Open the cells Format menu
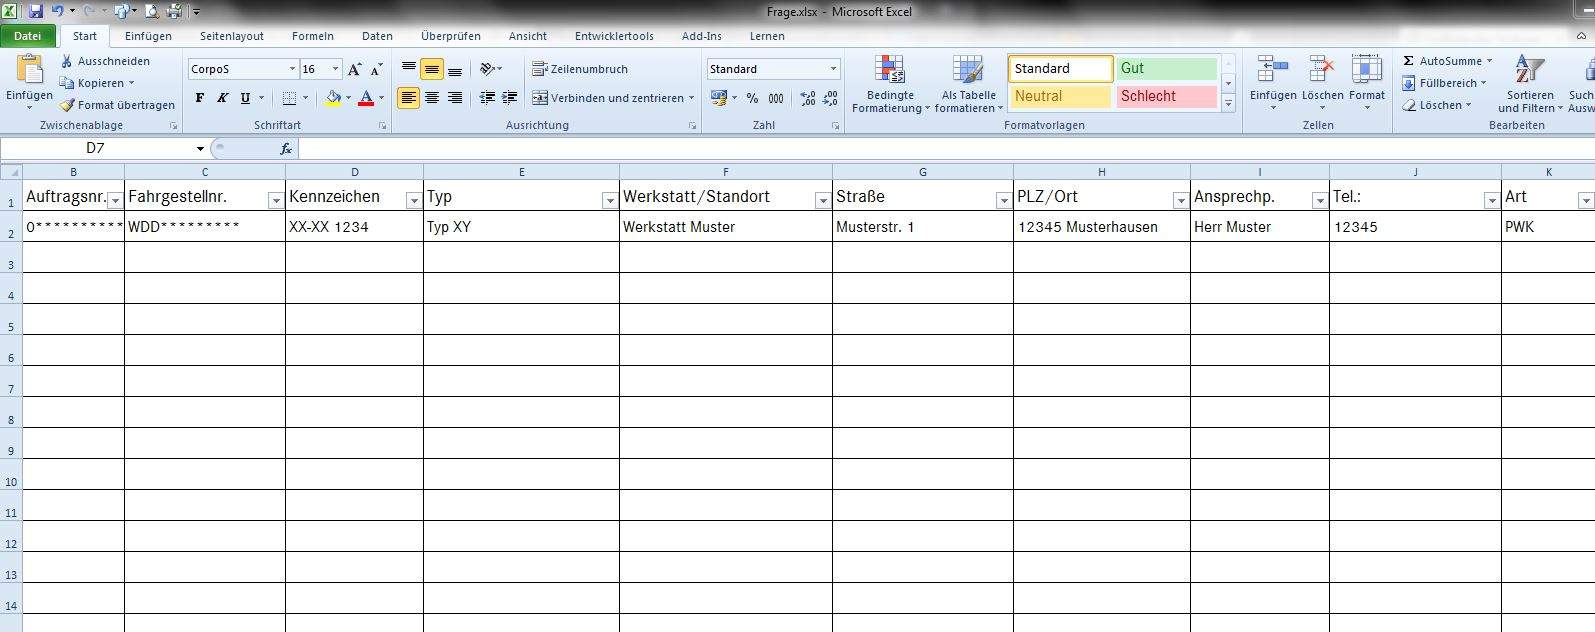 [x=1366, y=83]
